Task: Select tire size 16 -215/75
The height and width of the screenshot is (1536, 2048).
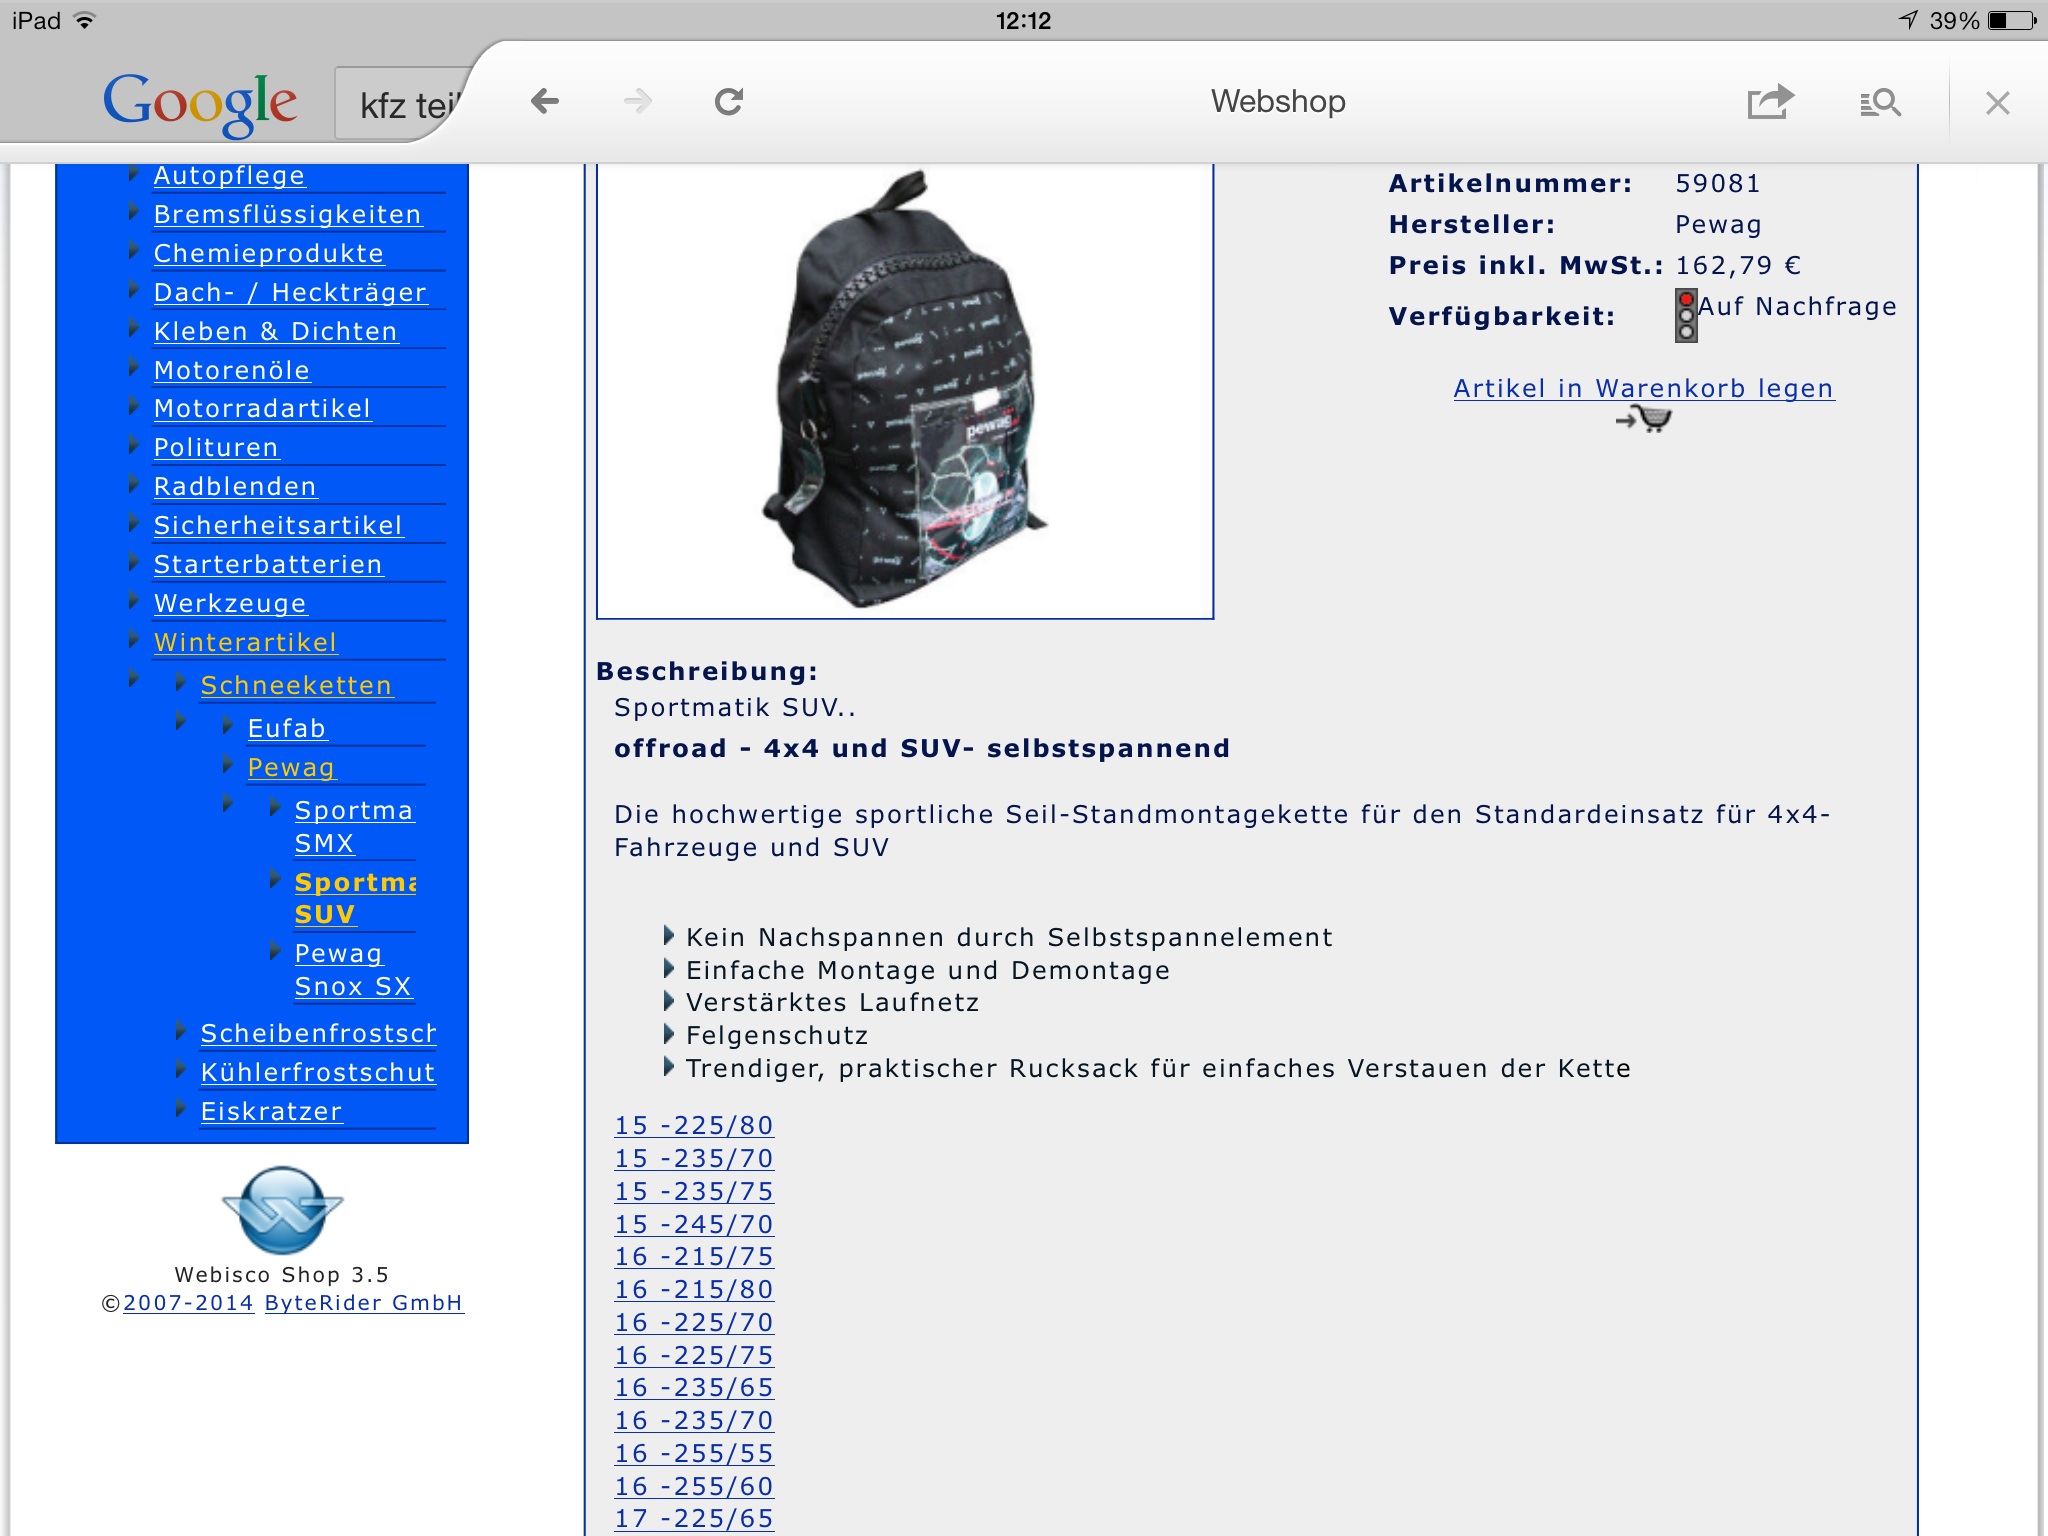Action: pyautogui.click(x=694, y=1256)
